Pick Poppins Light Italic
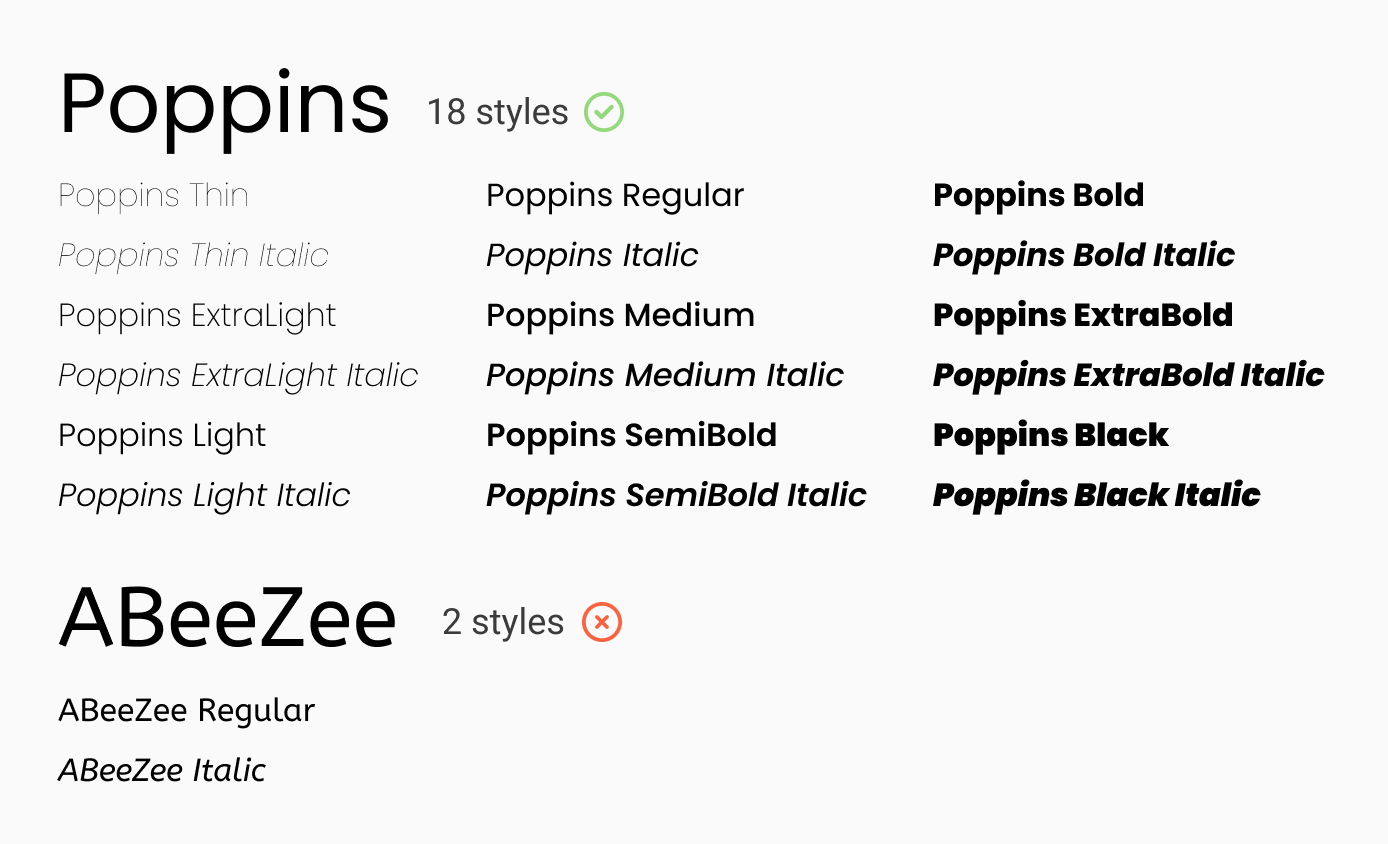 [205, 496]
